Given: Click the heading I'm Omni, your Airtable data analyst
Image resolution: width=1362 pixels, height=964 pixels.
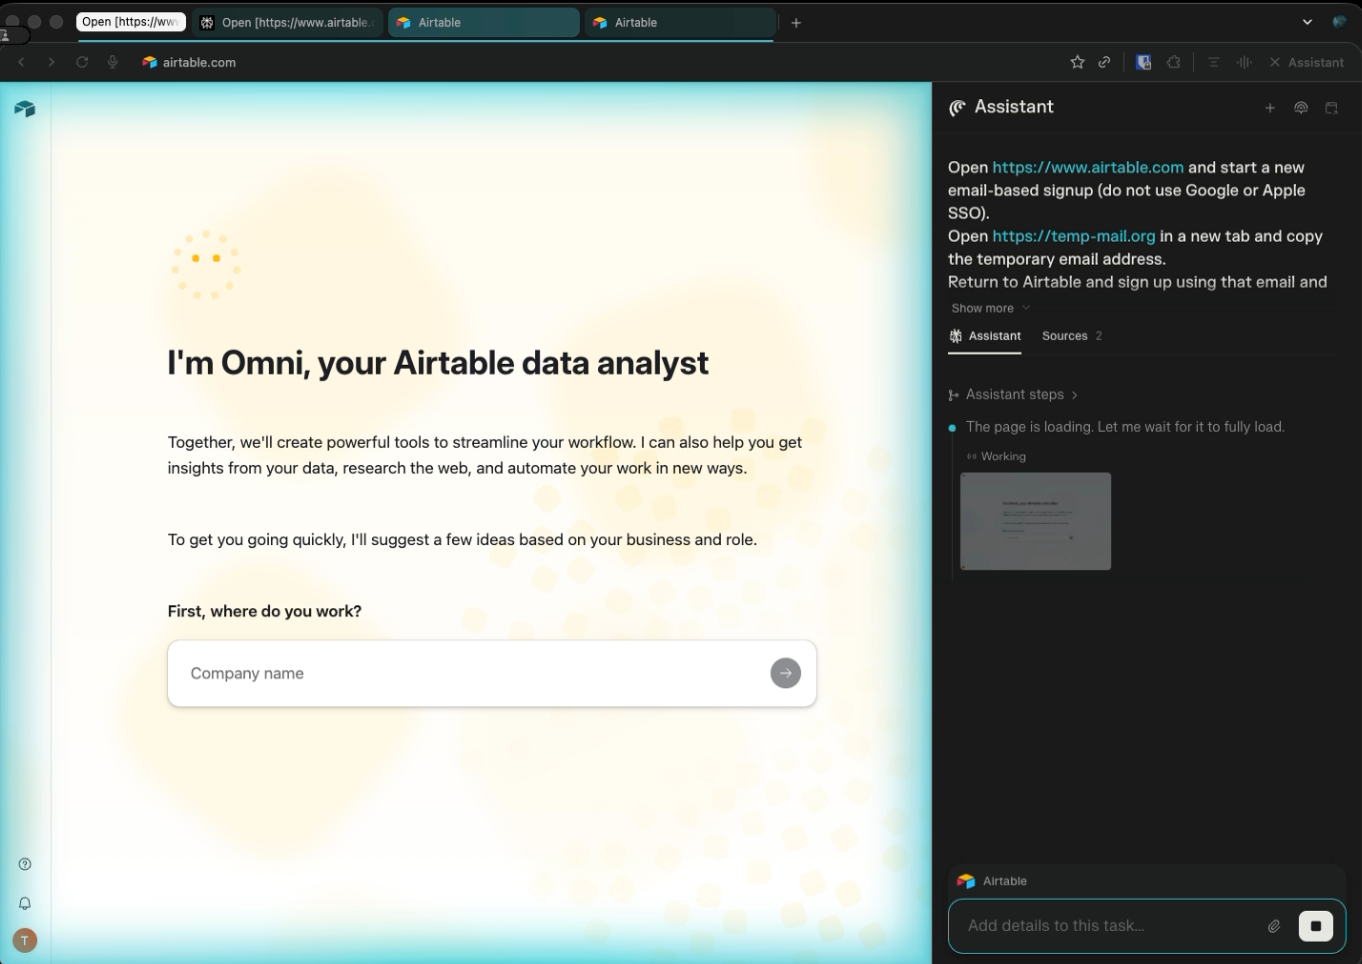Looking at the screenshot, I should (438, 363).
